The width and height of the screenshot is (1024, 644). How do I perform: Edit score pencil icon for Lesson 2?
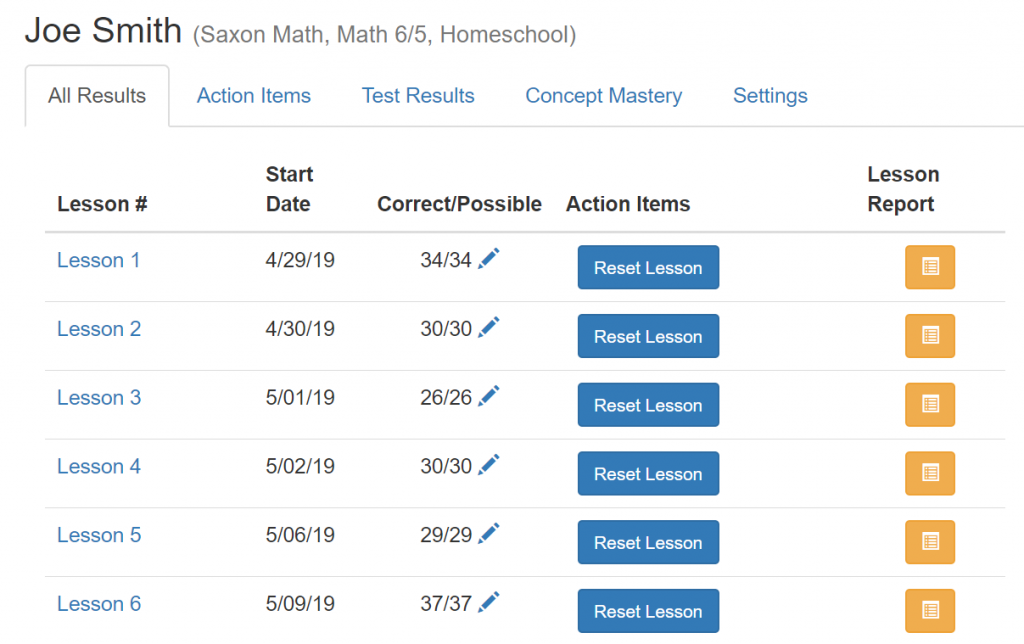click(x=488, y=327)
